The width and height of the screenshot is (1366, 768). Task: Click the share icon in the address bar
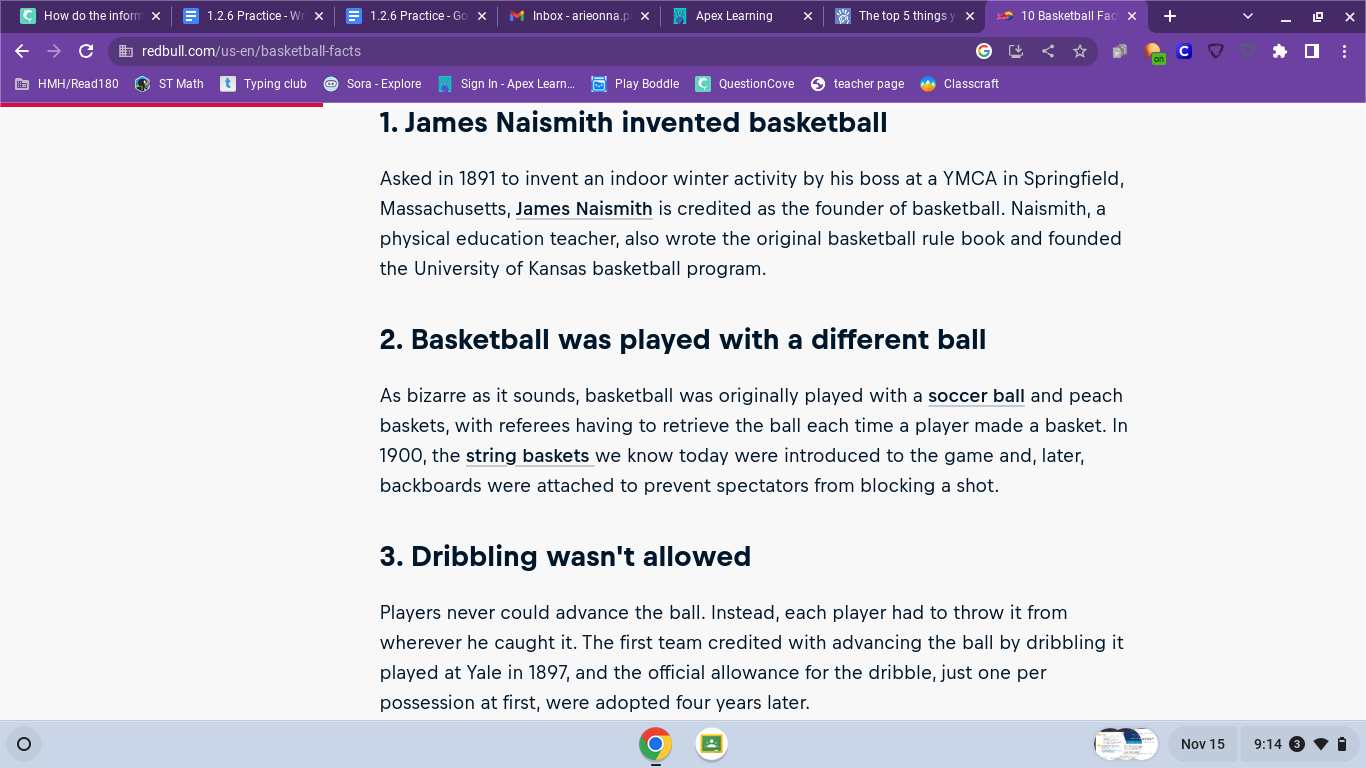point(1048,51)
